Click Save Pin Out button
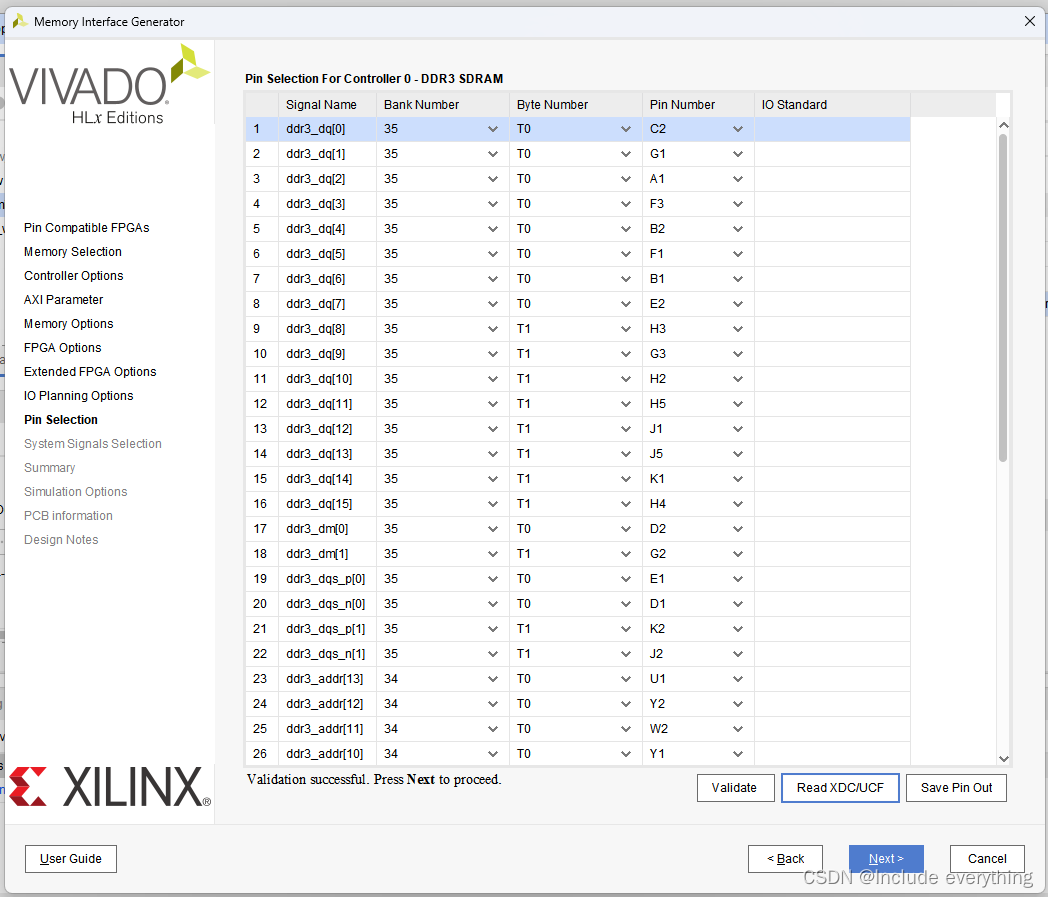The width and height of the screenshot is (1048, 897). coord(956,788)
